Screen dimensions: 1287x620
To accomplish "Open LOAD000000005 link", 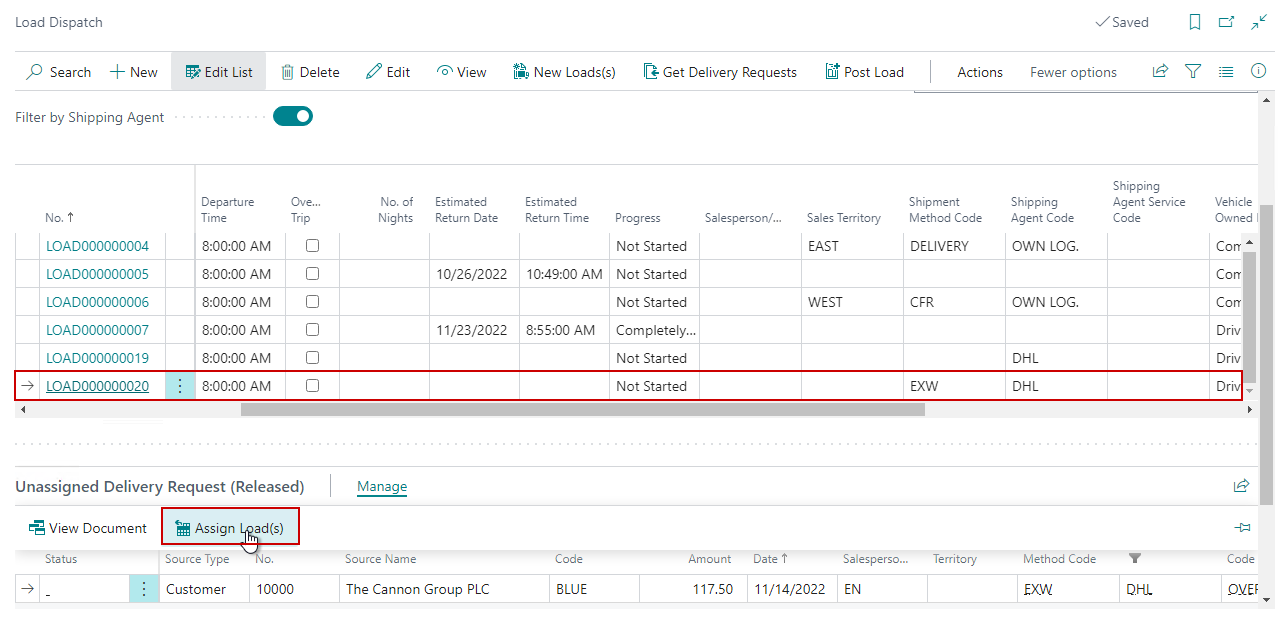I will coord(97,274).
